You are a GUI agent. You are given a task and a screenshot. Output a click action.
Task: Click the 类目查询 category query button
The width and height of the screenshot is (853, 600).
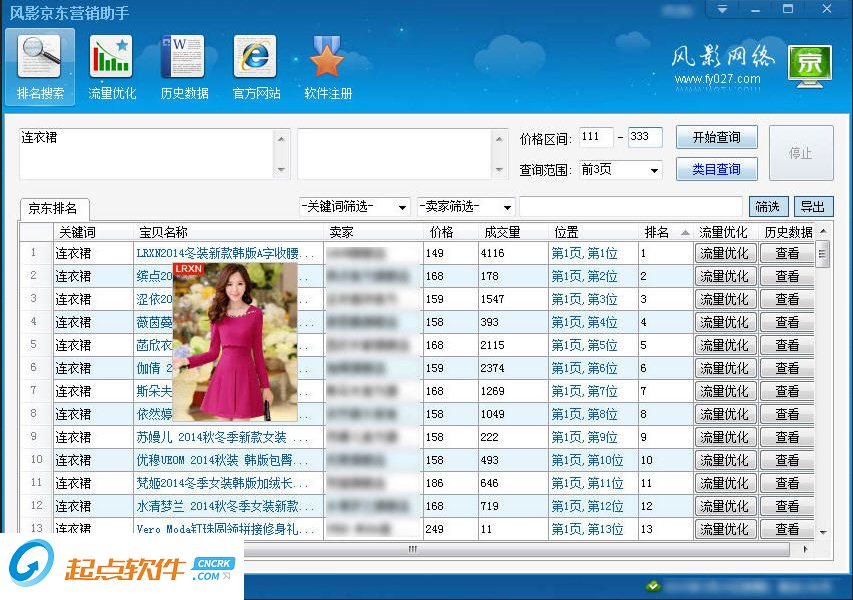[x=716, y=169]
